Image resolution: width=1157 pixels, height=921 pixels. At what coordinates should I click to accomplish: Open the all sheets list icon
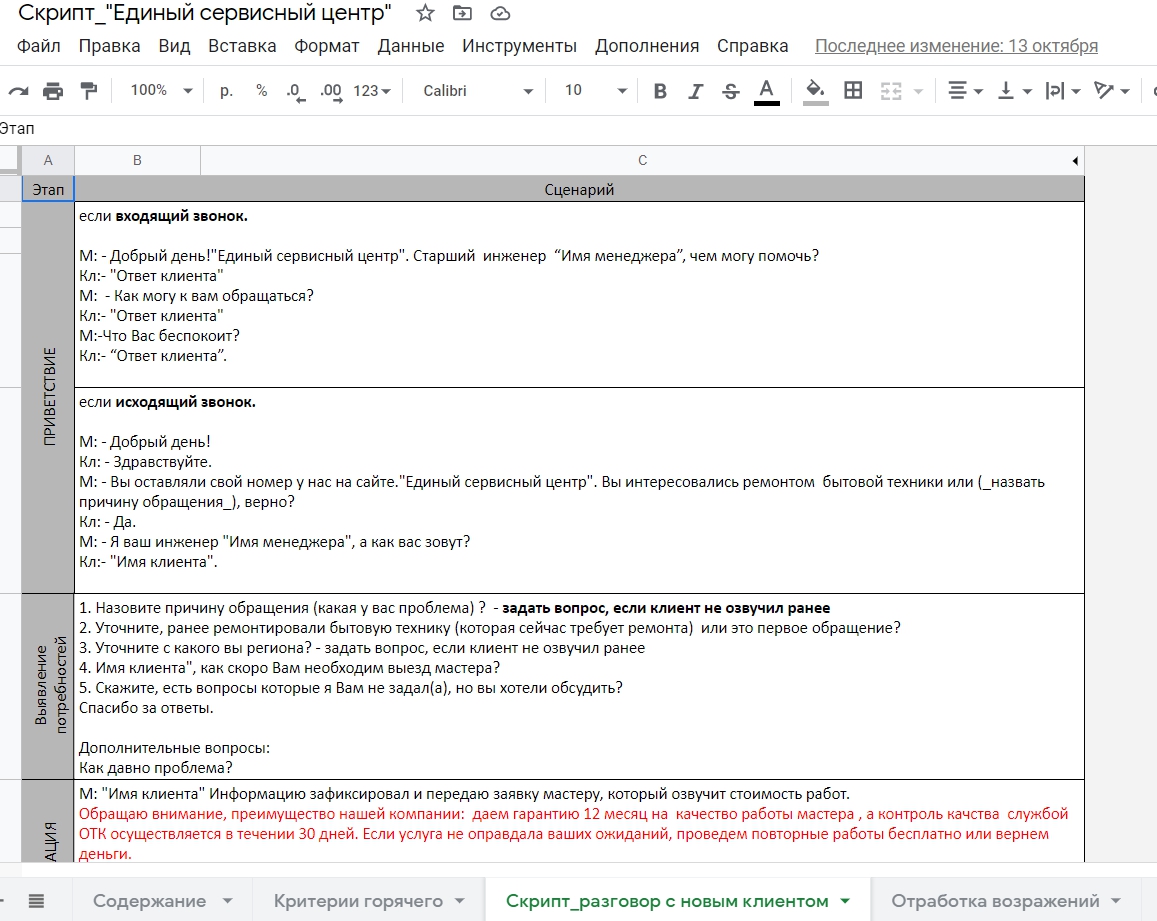pos(37,901)
